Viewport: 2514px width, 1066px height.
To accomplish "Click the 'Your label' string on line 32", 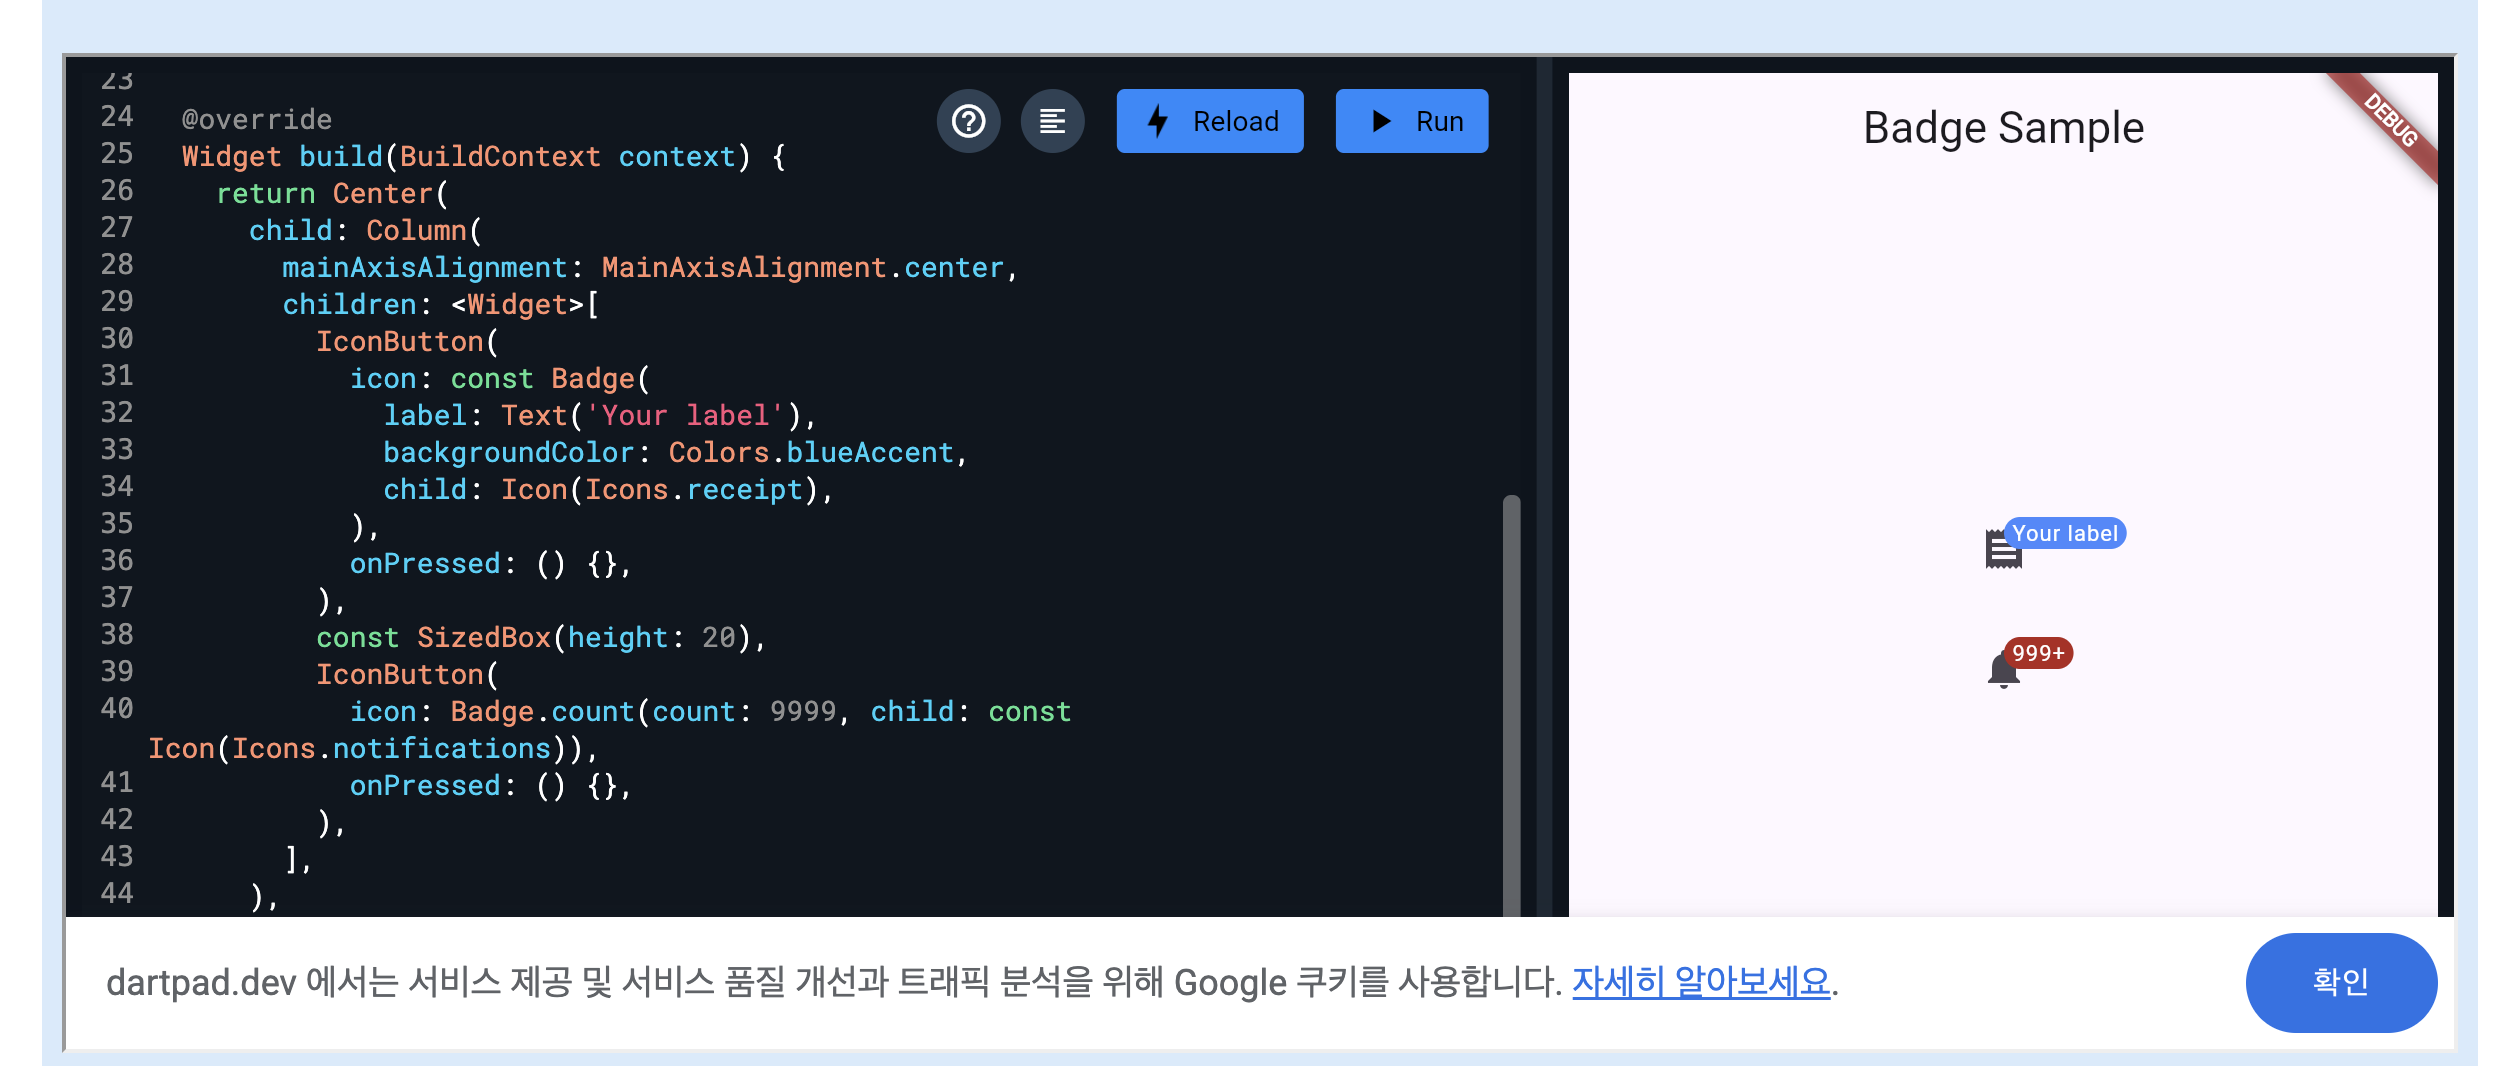I will coord(685,416).
